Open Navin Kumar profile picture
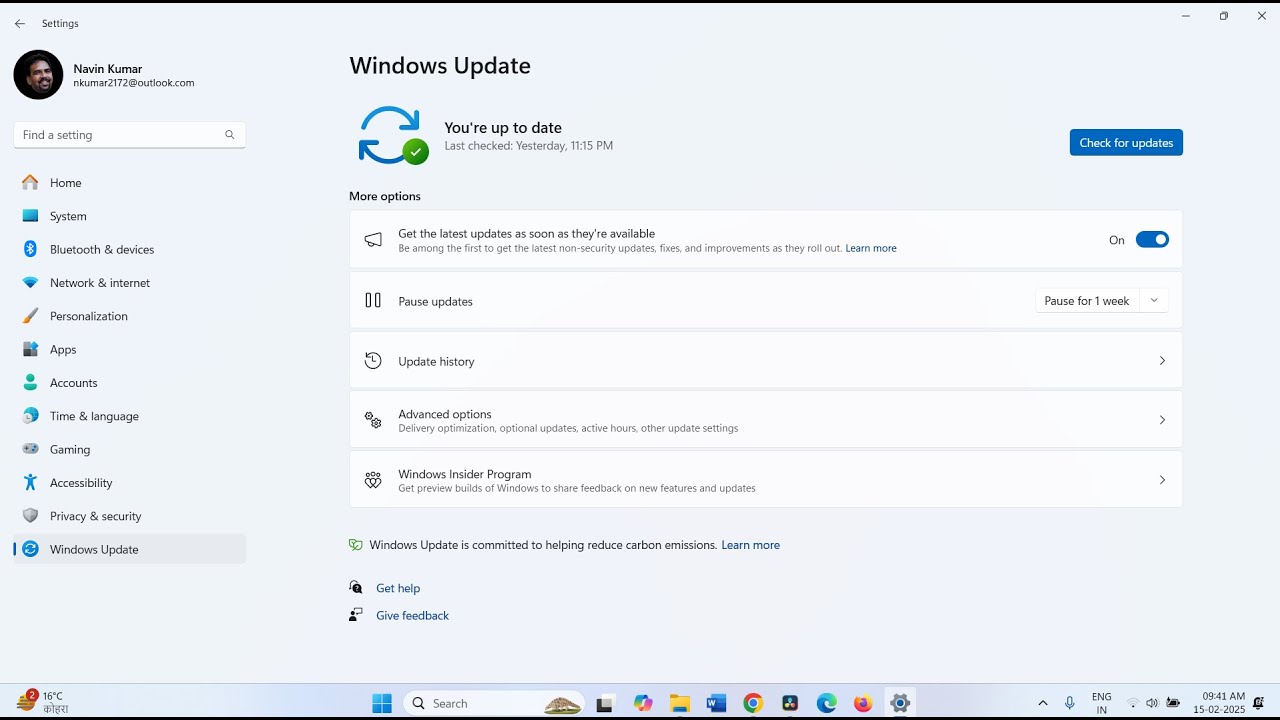The width and height of the screenshot is (1280, 720). pyautogui.click(x=38, y=75)
